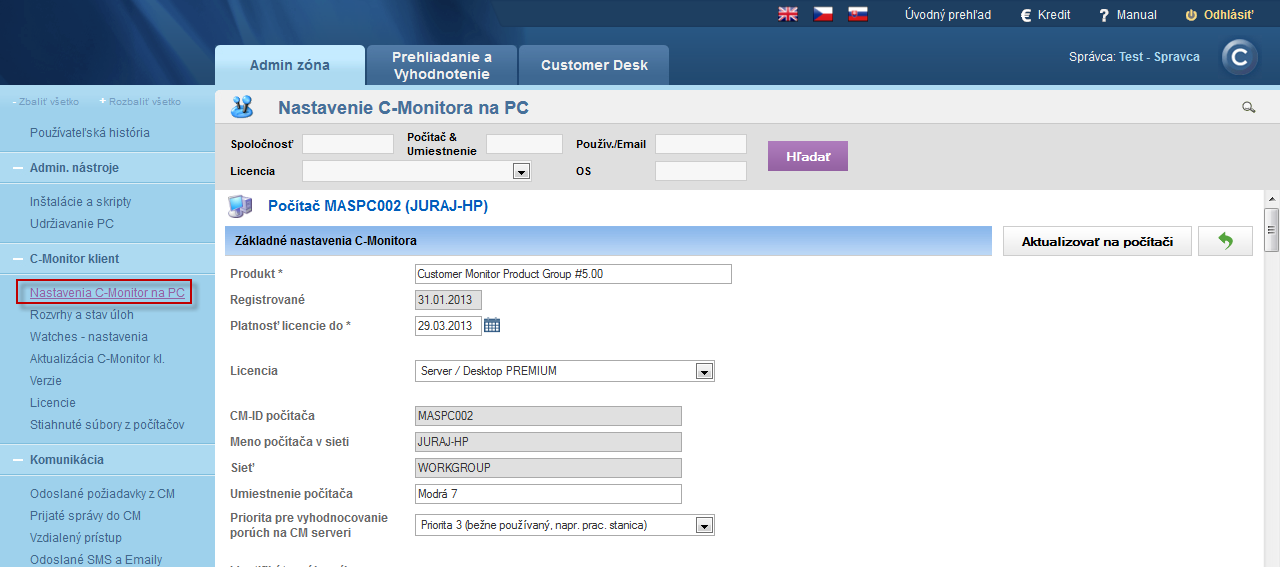The width and height of the screenshot is (1280, 567).
Task: Click the scrollbar up arrow
Action: pyautogui.click(x=1271, y=197)
